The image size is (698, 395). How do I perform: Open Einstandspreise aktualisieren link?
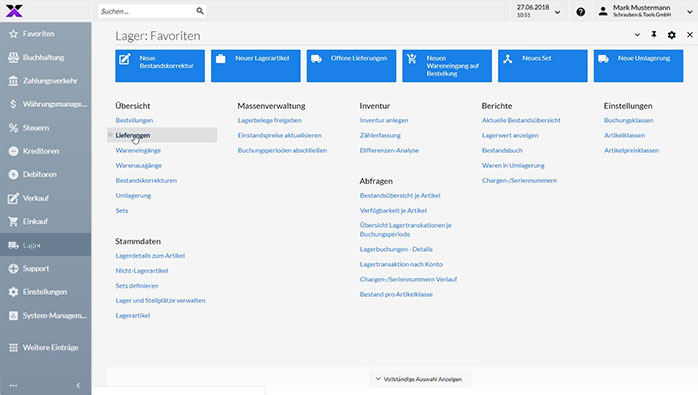click(279, 135)
